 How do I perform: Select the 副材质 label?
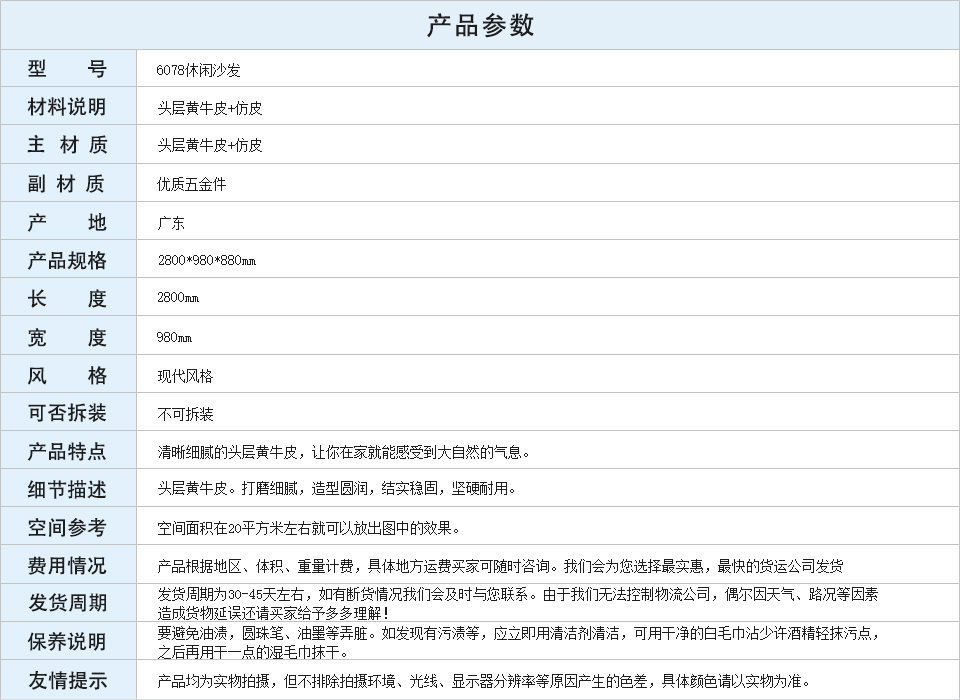66,183
